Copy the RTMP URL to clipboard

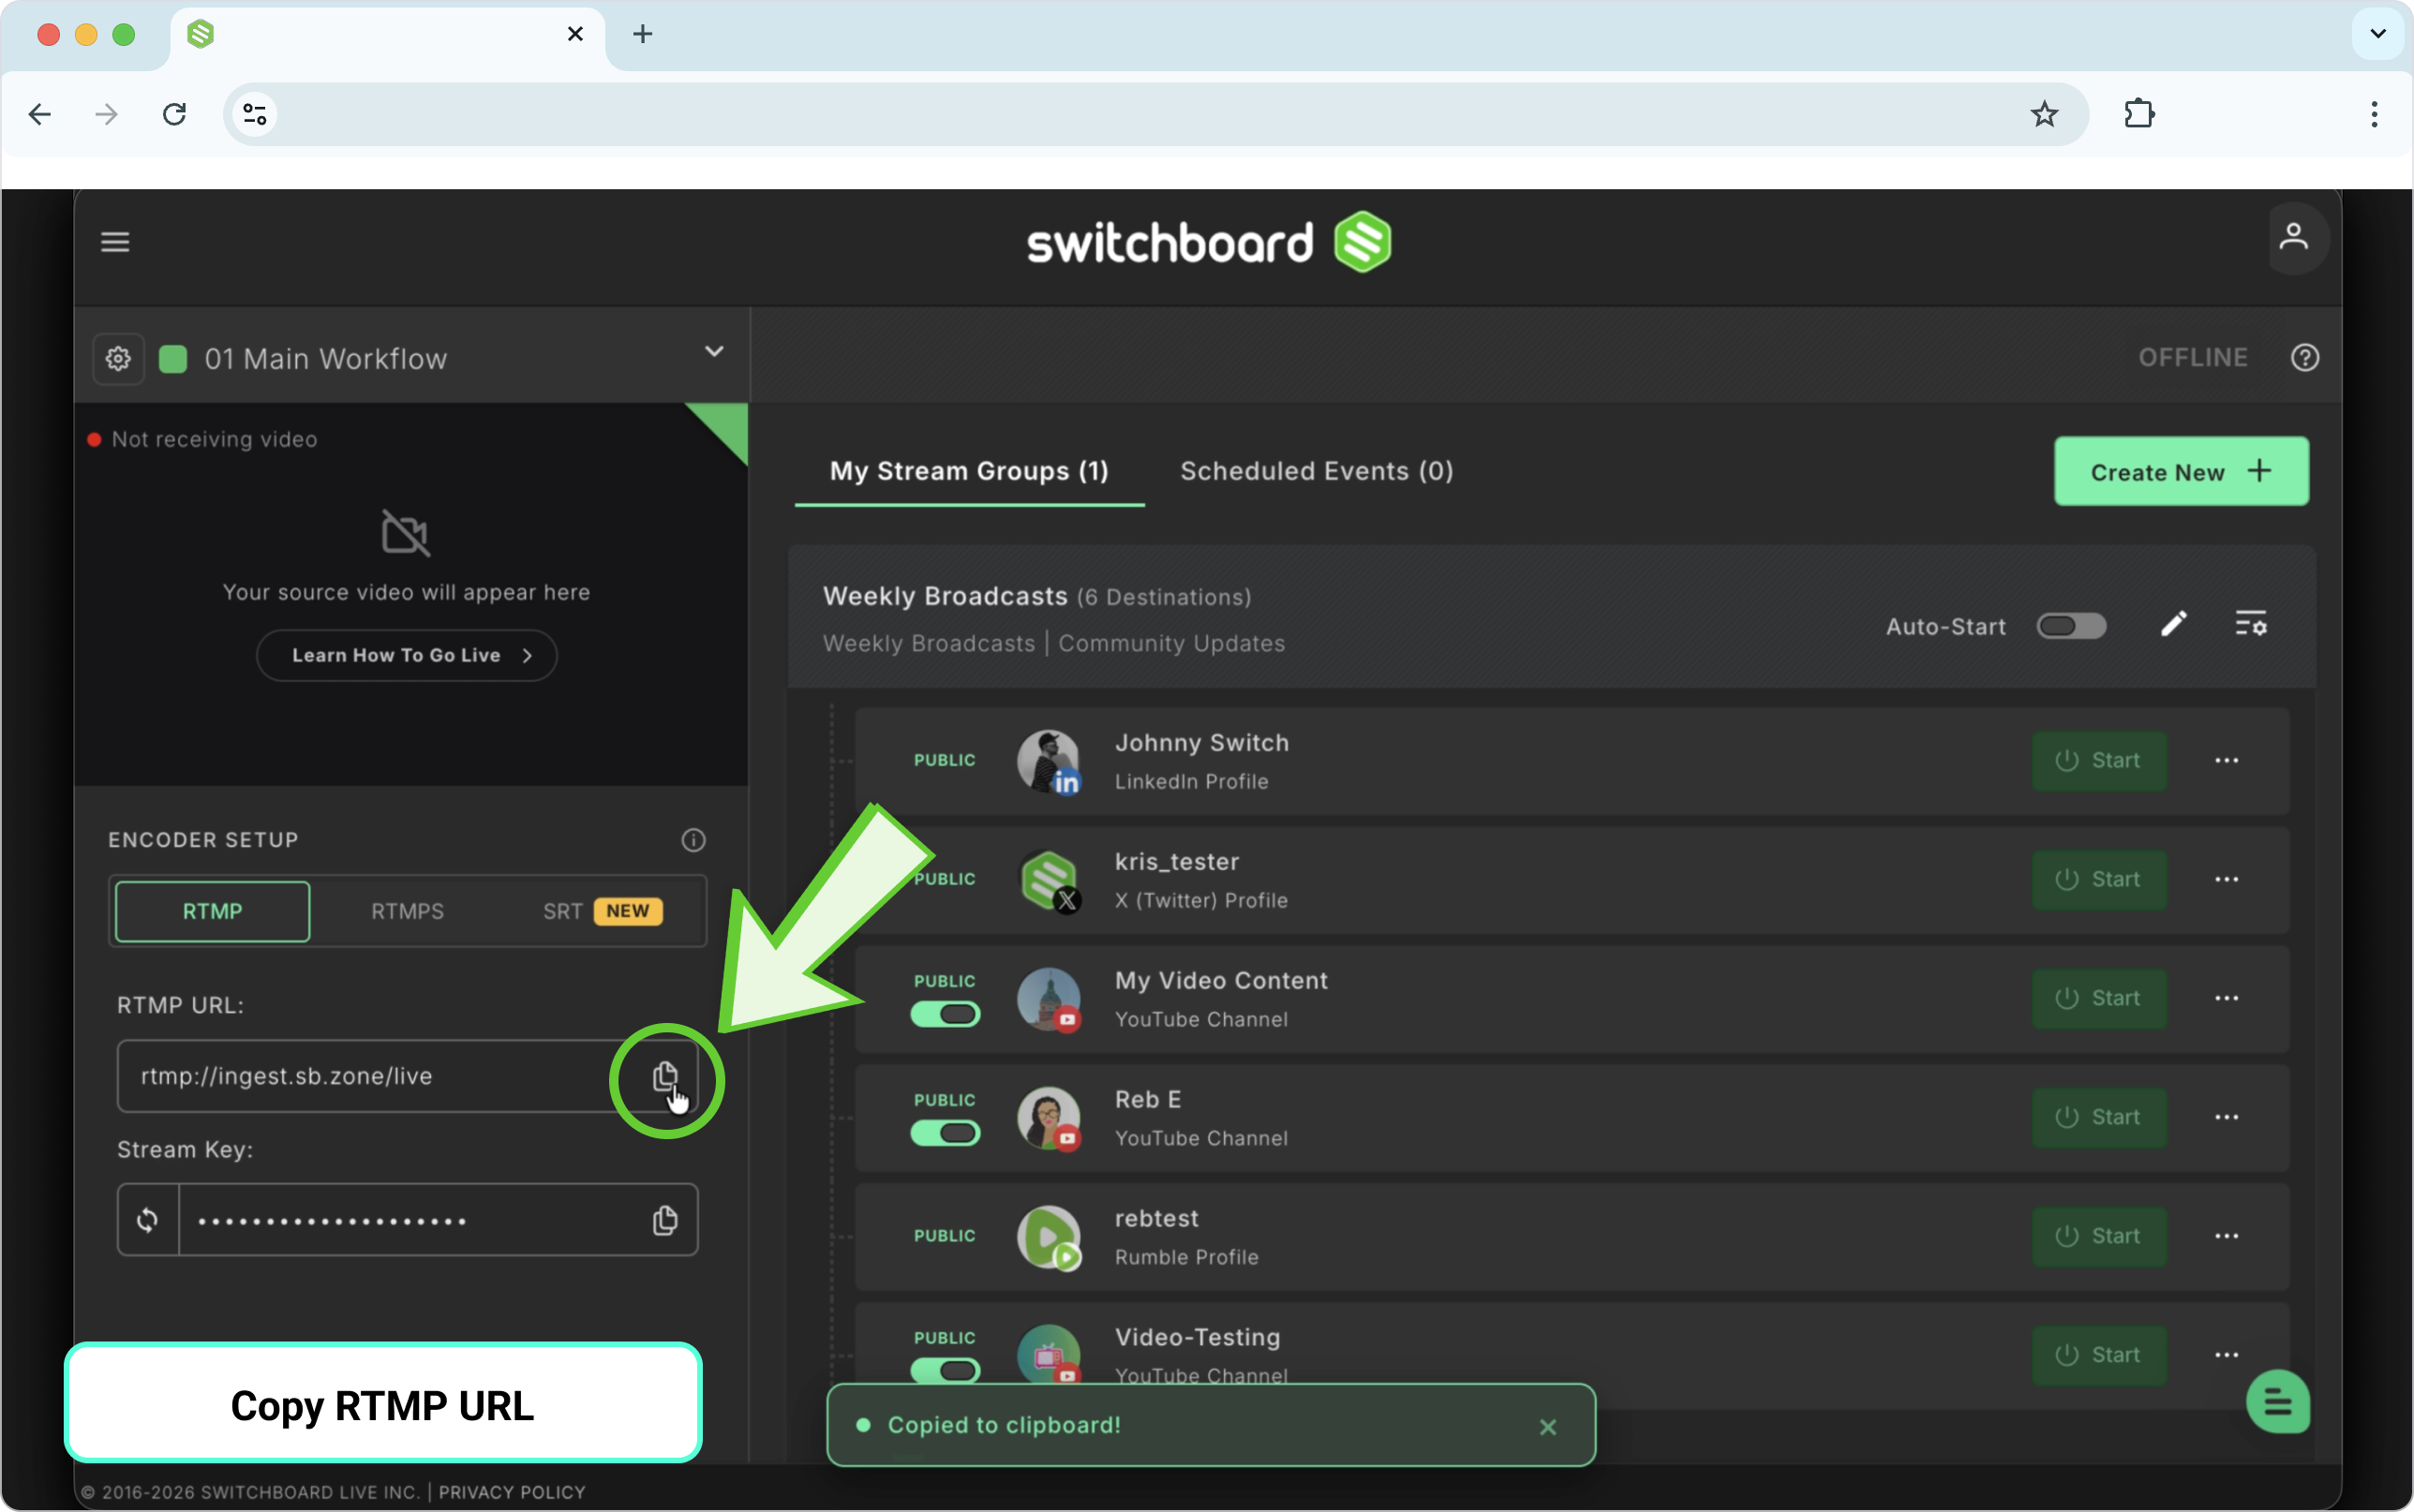pyautogui.click(x=665, y=1076)
